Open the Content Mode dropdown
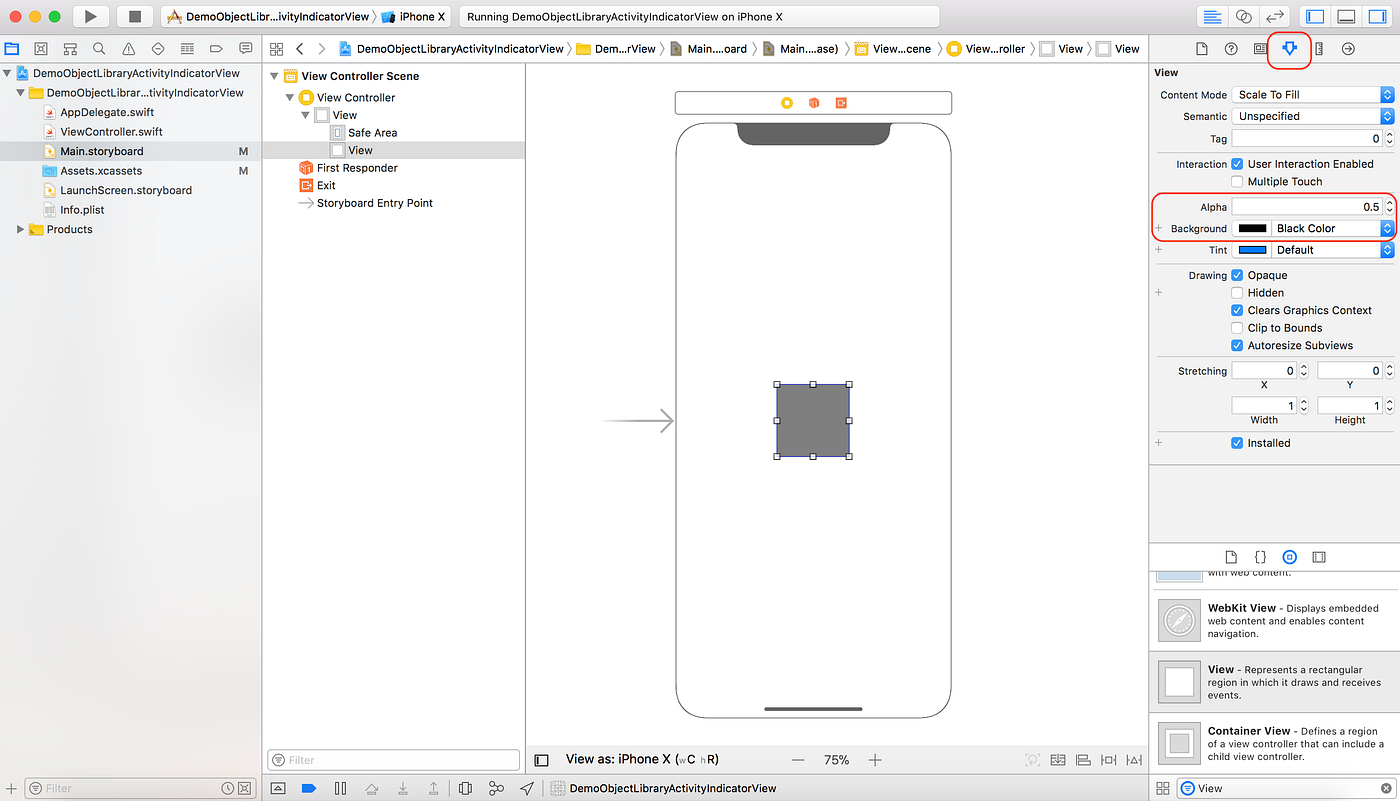Image resolution: width=1400 pixels, height=801 pixels. click(x=1312, y=94)
